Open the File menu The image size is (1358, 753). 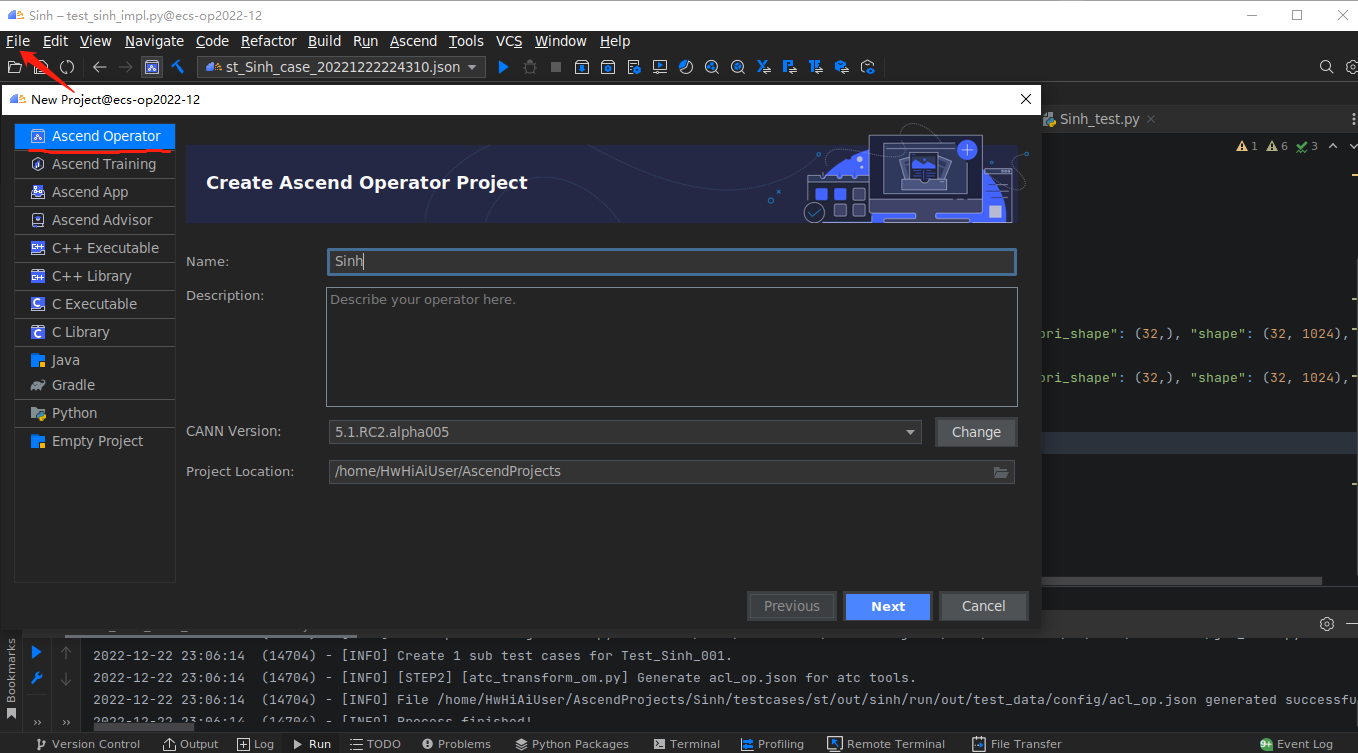(18, 41)
